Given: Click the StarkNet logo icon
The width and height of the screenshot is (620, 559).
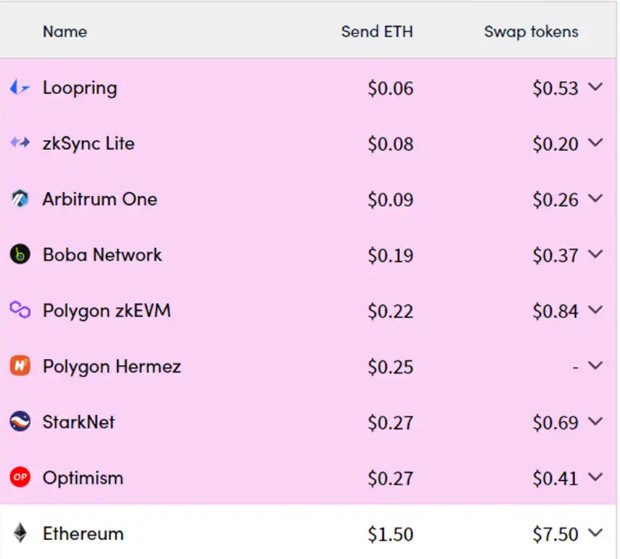Looking at the screenshot, I should coord(20,421).
